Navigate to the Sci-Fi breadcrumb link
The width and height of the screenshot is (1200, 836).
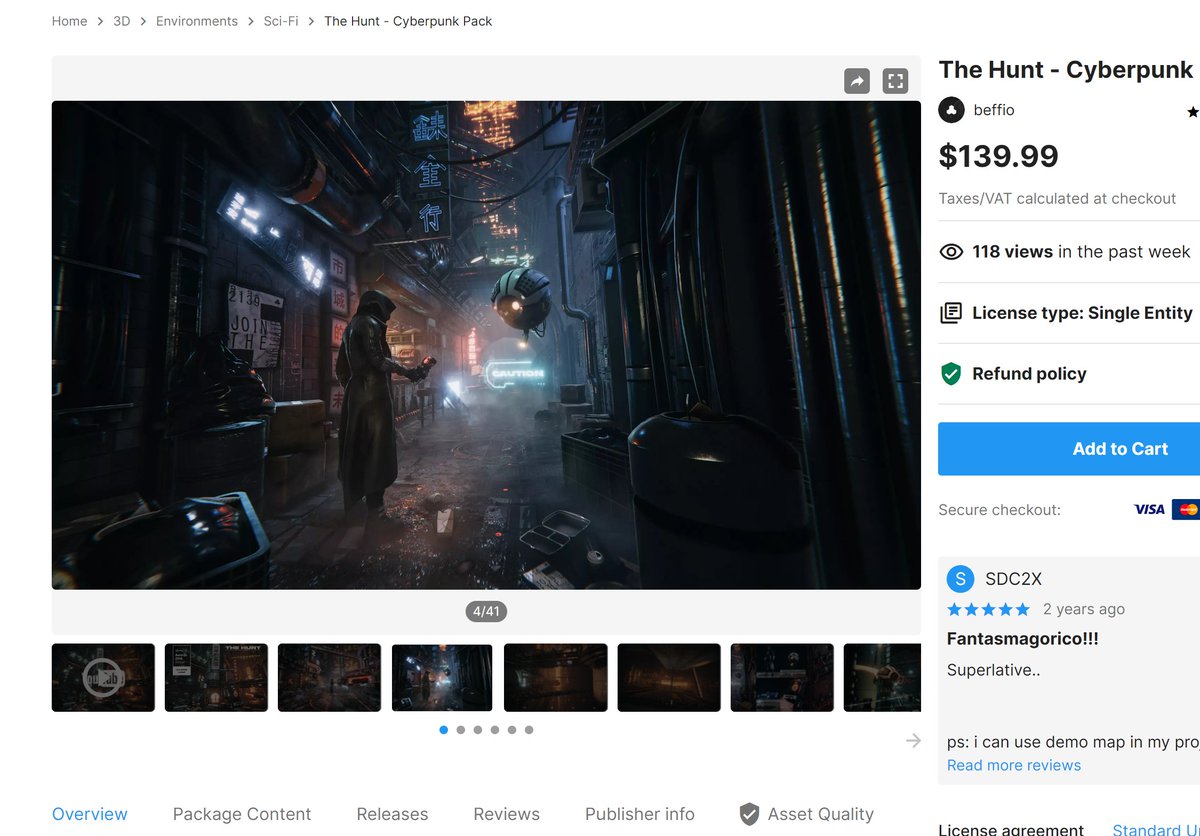(280, 20)
